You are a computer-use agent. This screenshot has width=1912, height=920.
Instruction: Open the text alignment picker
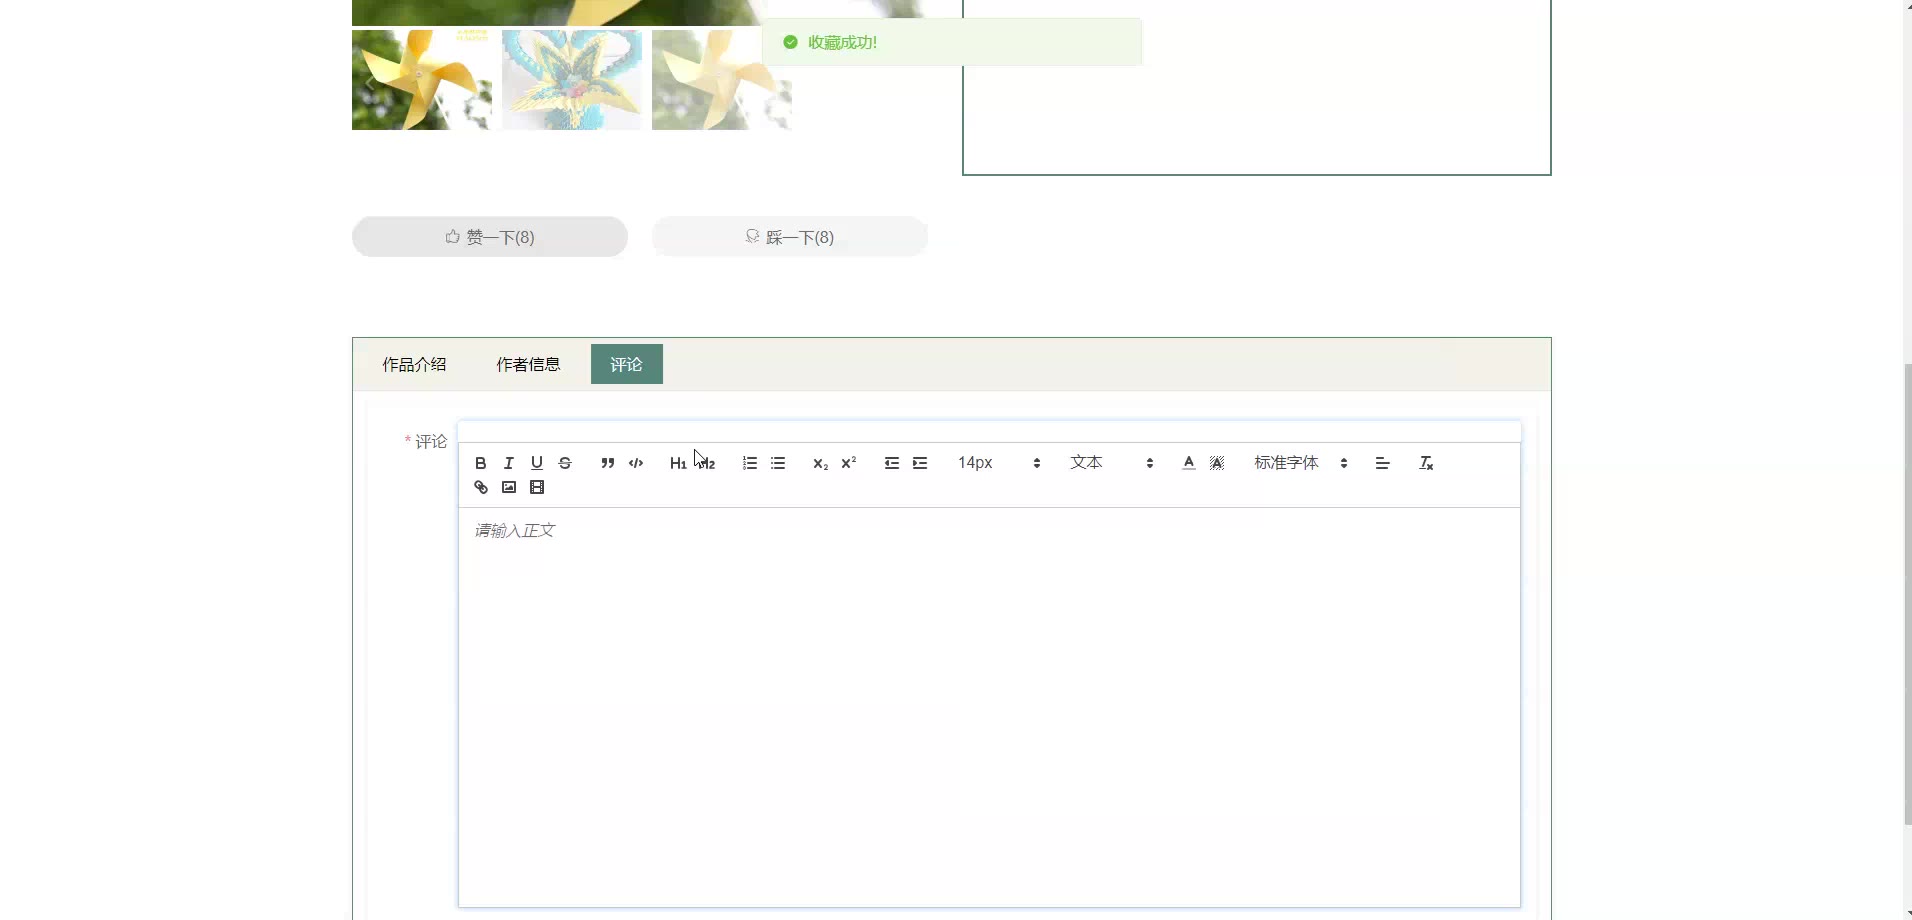[x=1383, y=463]
